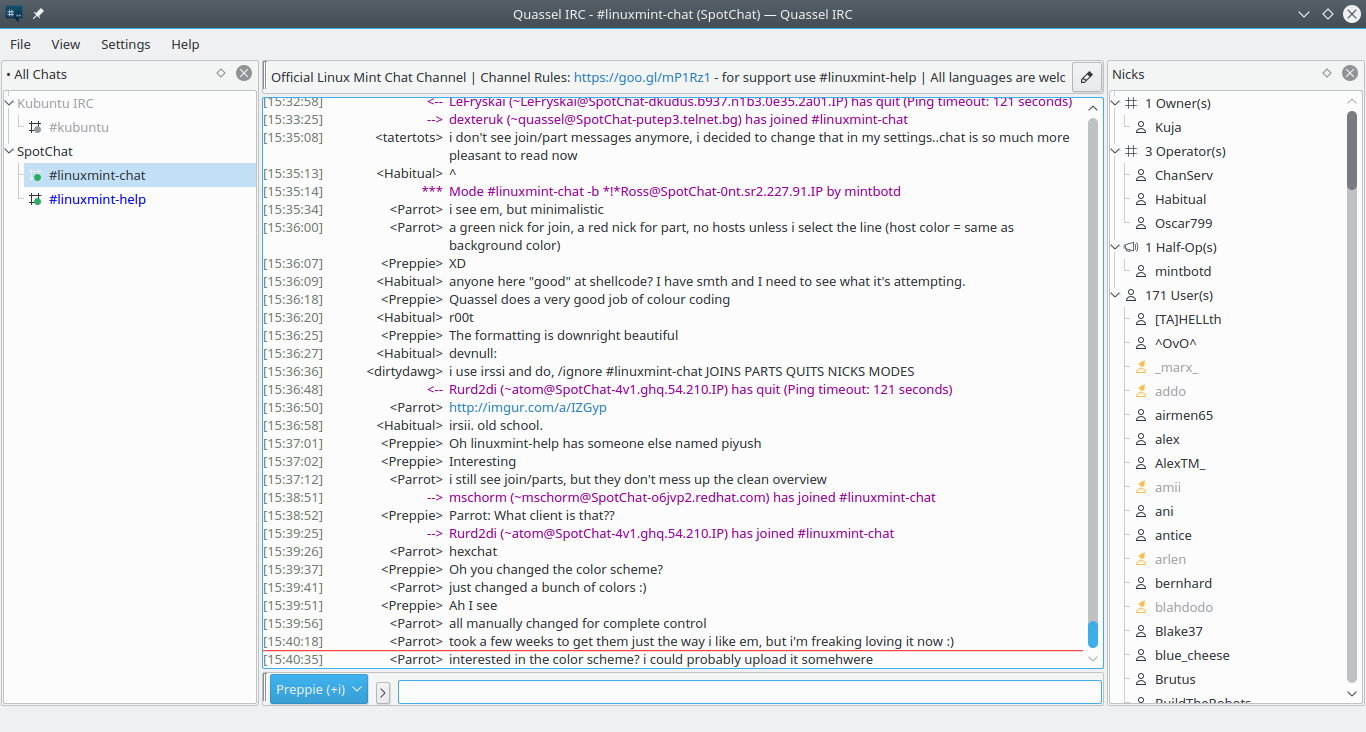Select nick airmen65 in the list
1366x732 pixels.
1184,415
